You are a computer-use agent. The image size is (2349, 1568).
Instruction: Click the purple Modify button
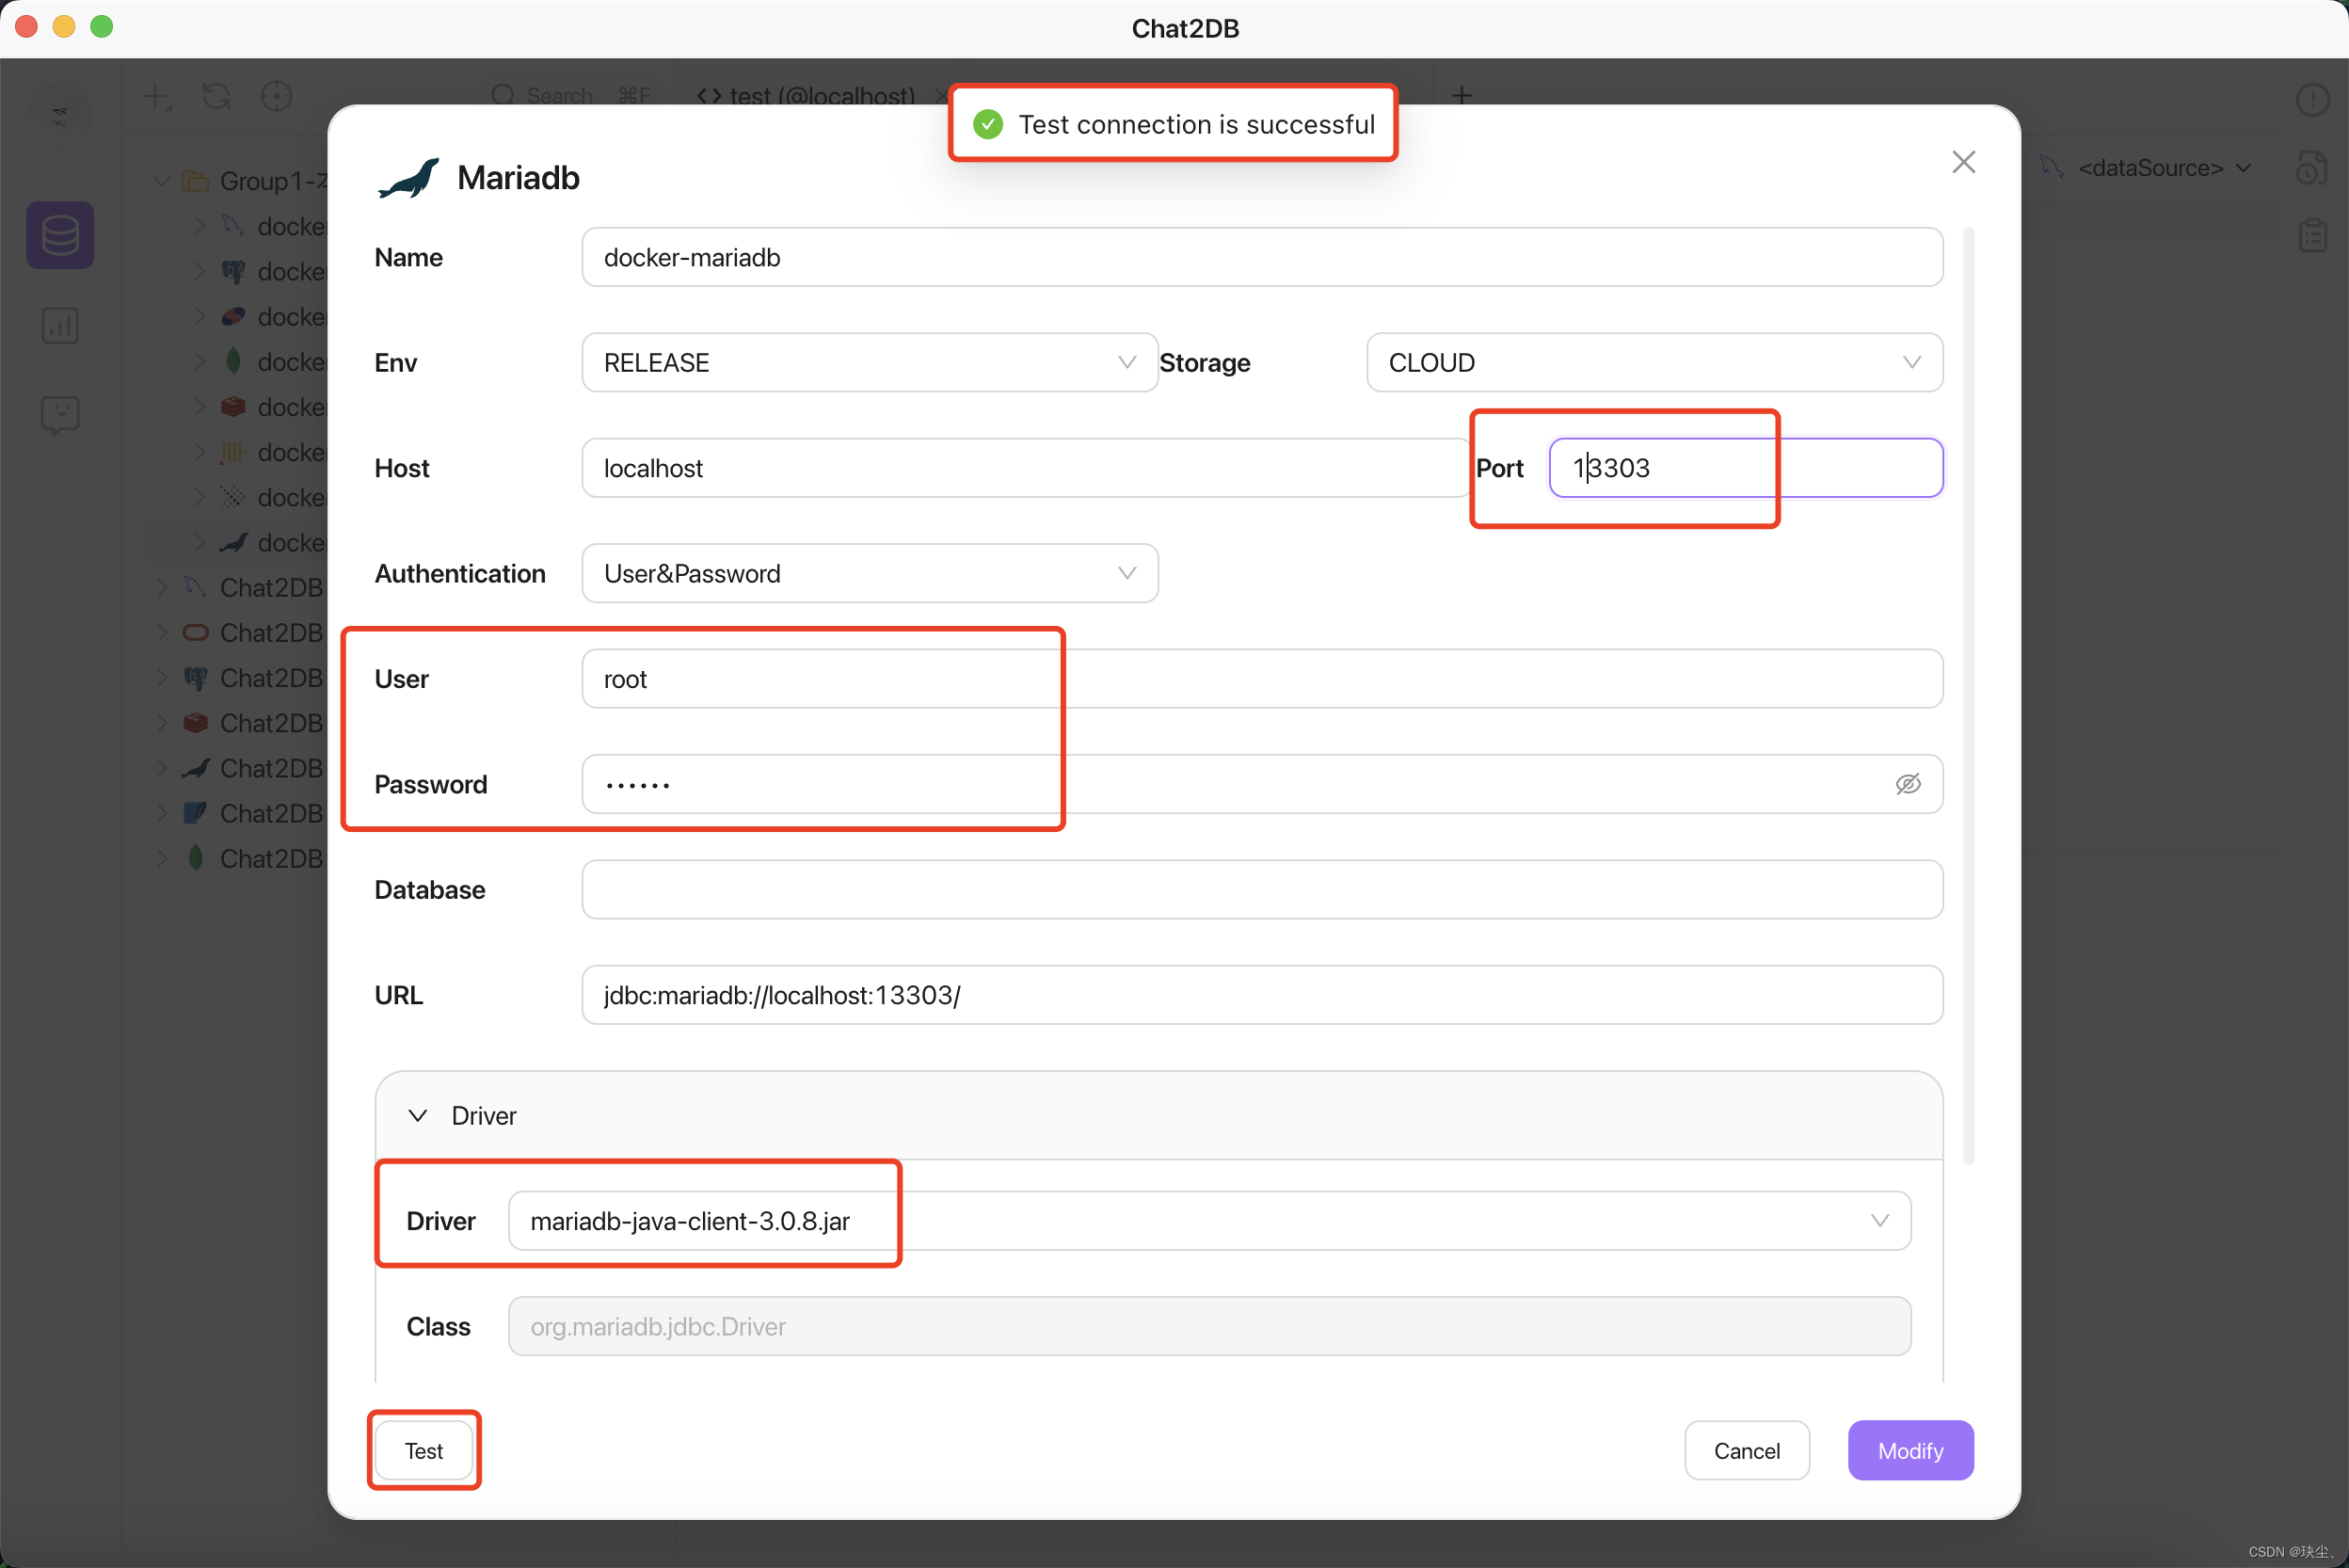point(1910,1450)
